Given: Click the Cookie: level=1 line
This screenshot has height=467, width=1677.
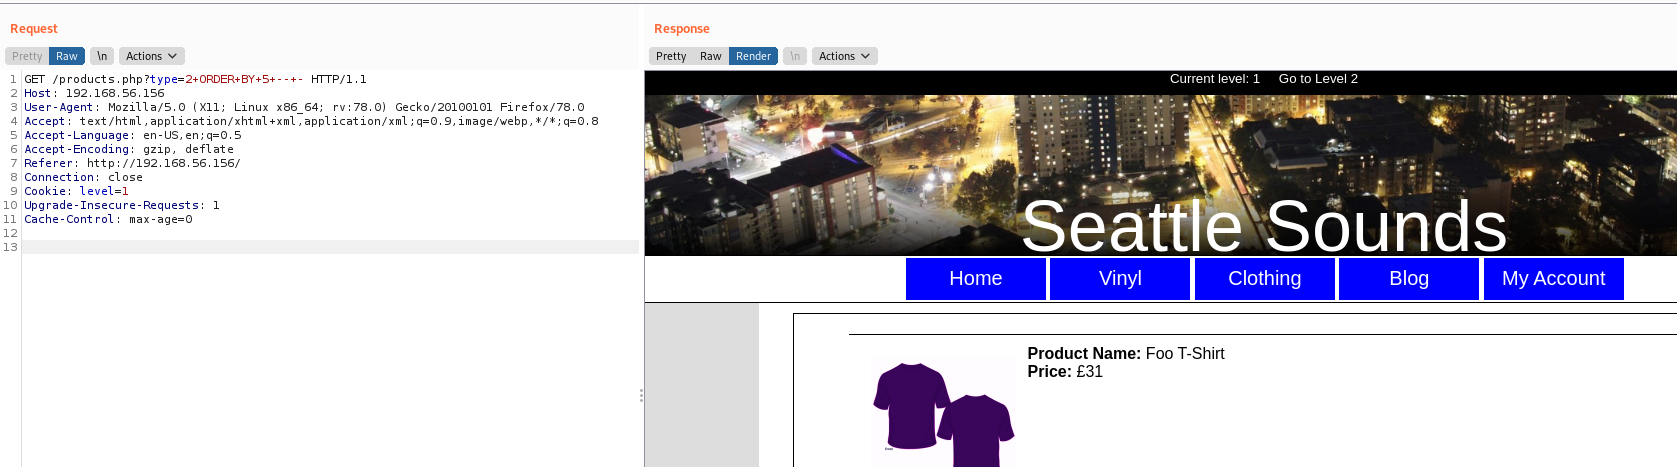Looking at the screenshot, I should [x=76, y=191].
